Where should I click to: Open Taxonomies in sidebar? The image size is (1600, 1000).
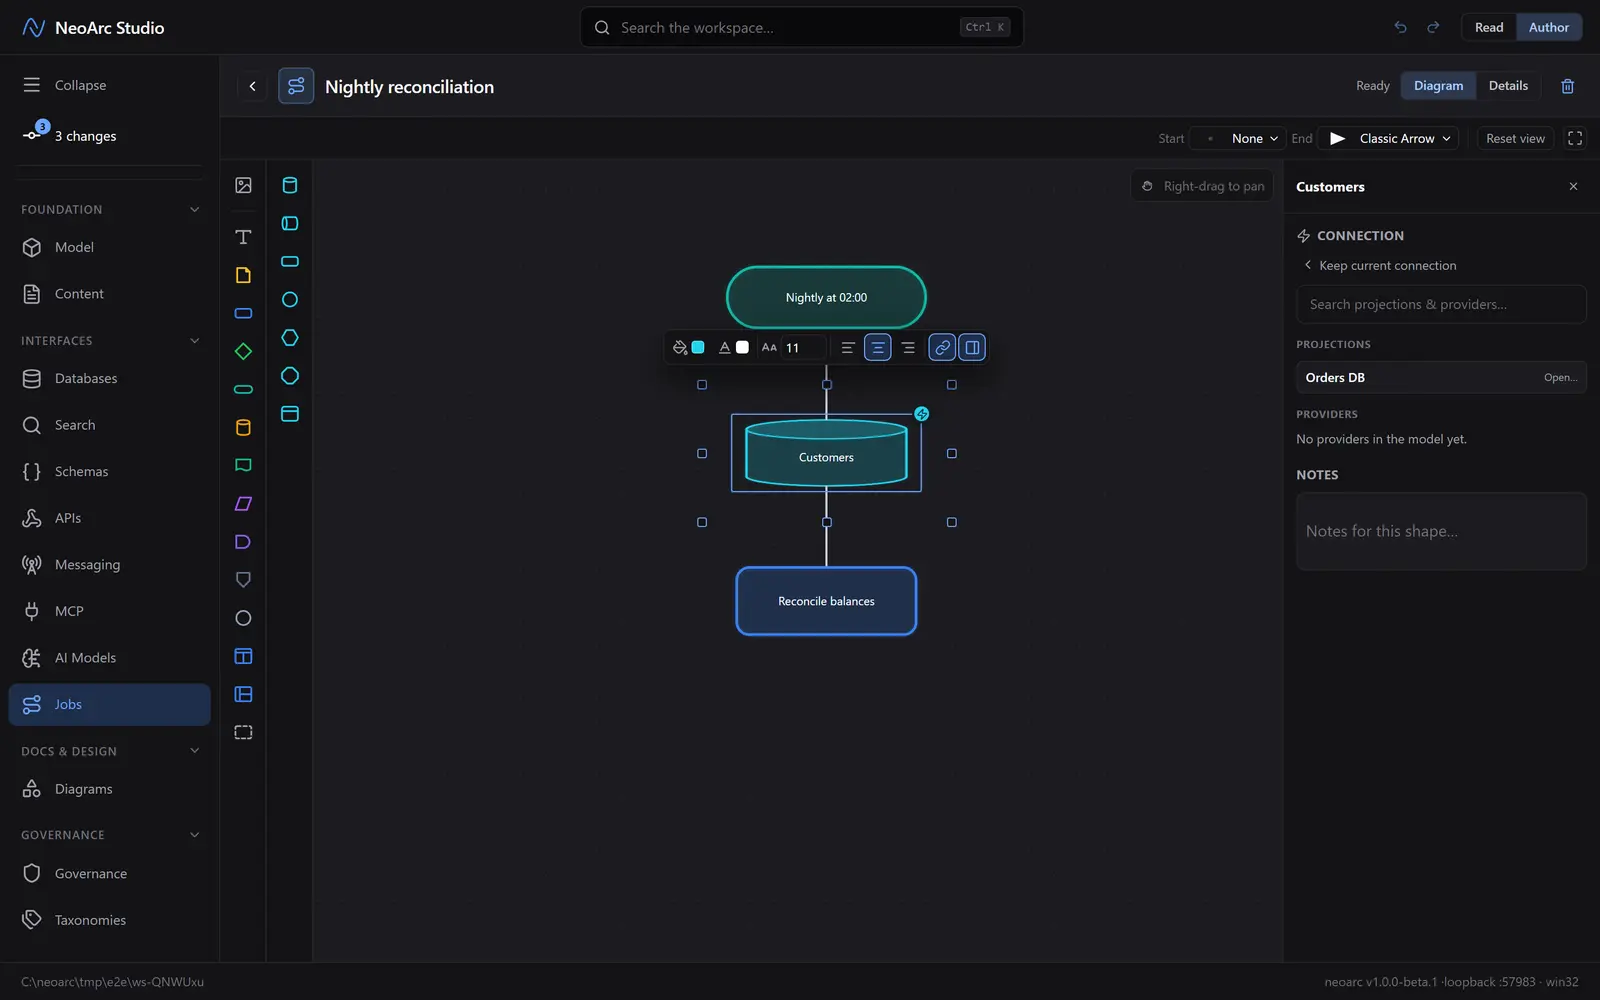(110, 920)
